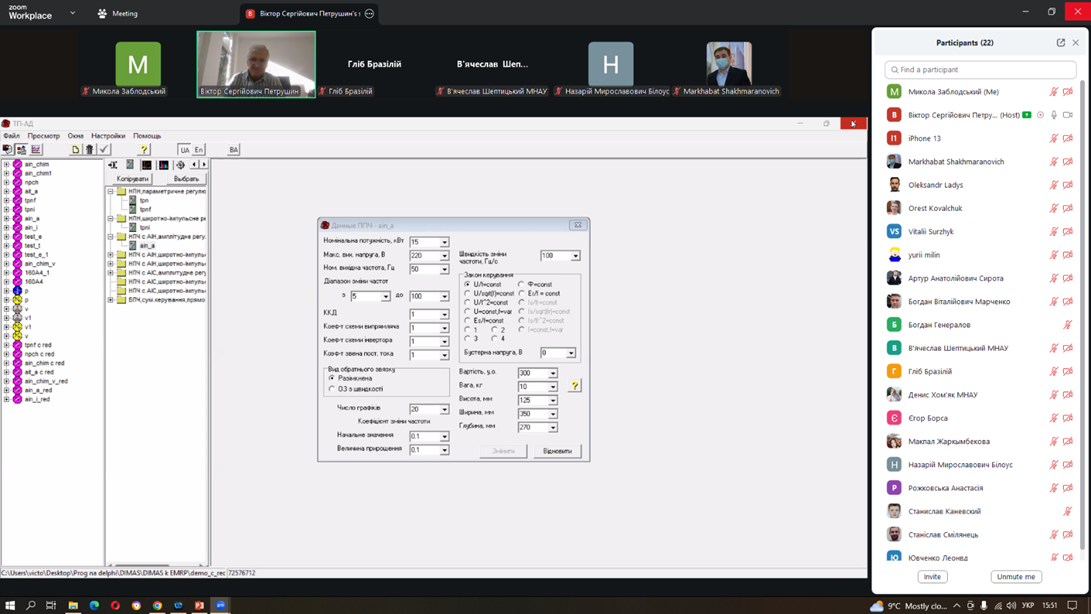Select the ОЗ з швидкості feedback radio
1091x614 pixels.
click(332, 389)
